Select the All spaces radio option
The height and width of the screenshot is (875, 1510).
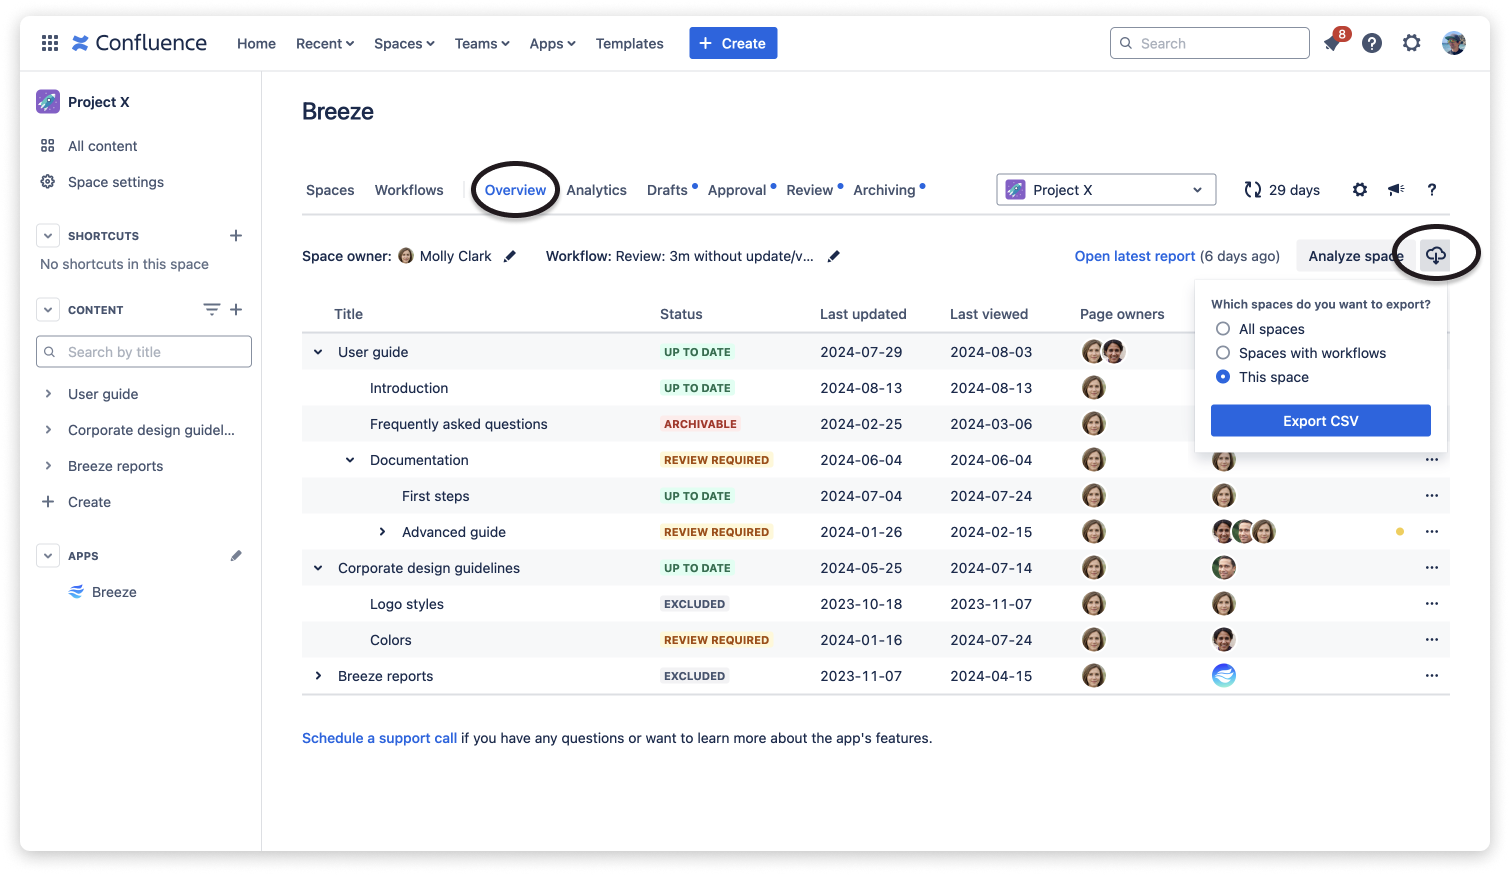[x=1223, y=329]
